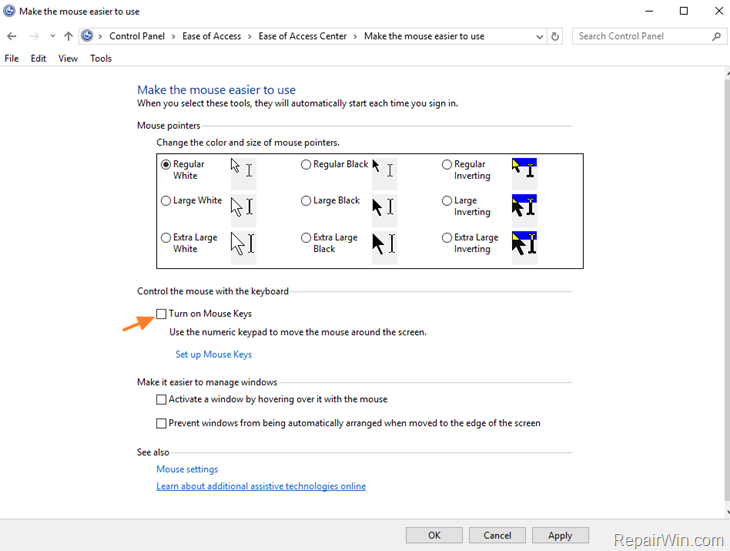Open the File menu
The width and height of the screenshot is (730, 551).
12,59
